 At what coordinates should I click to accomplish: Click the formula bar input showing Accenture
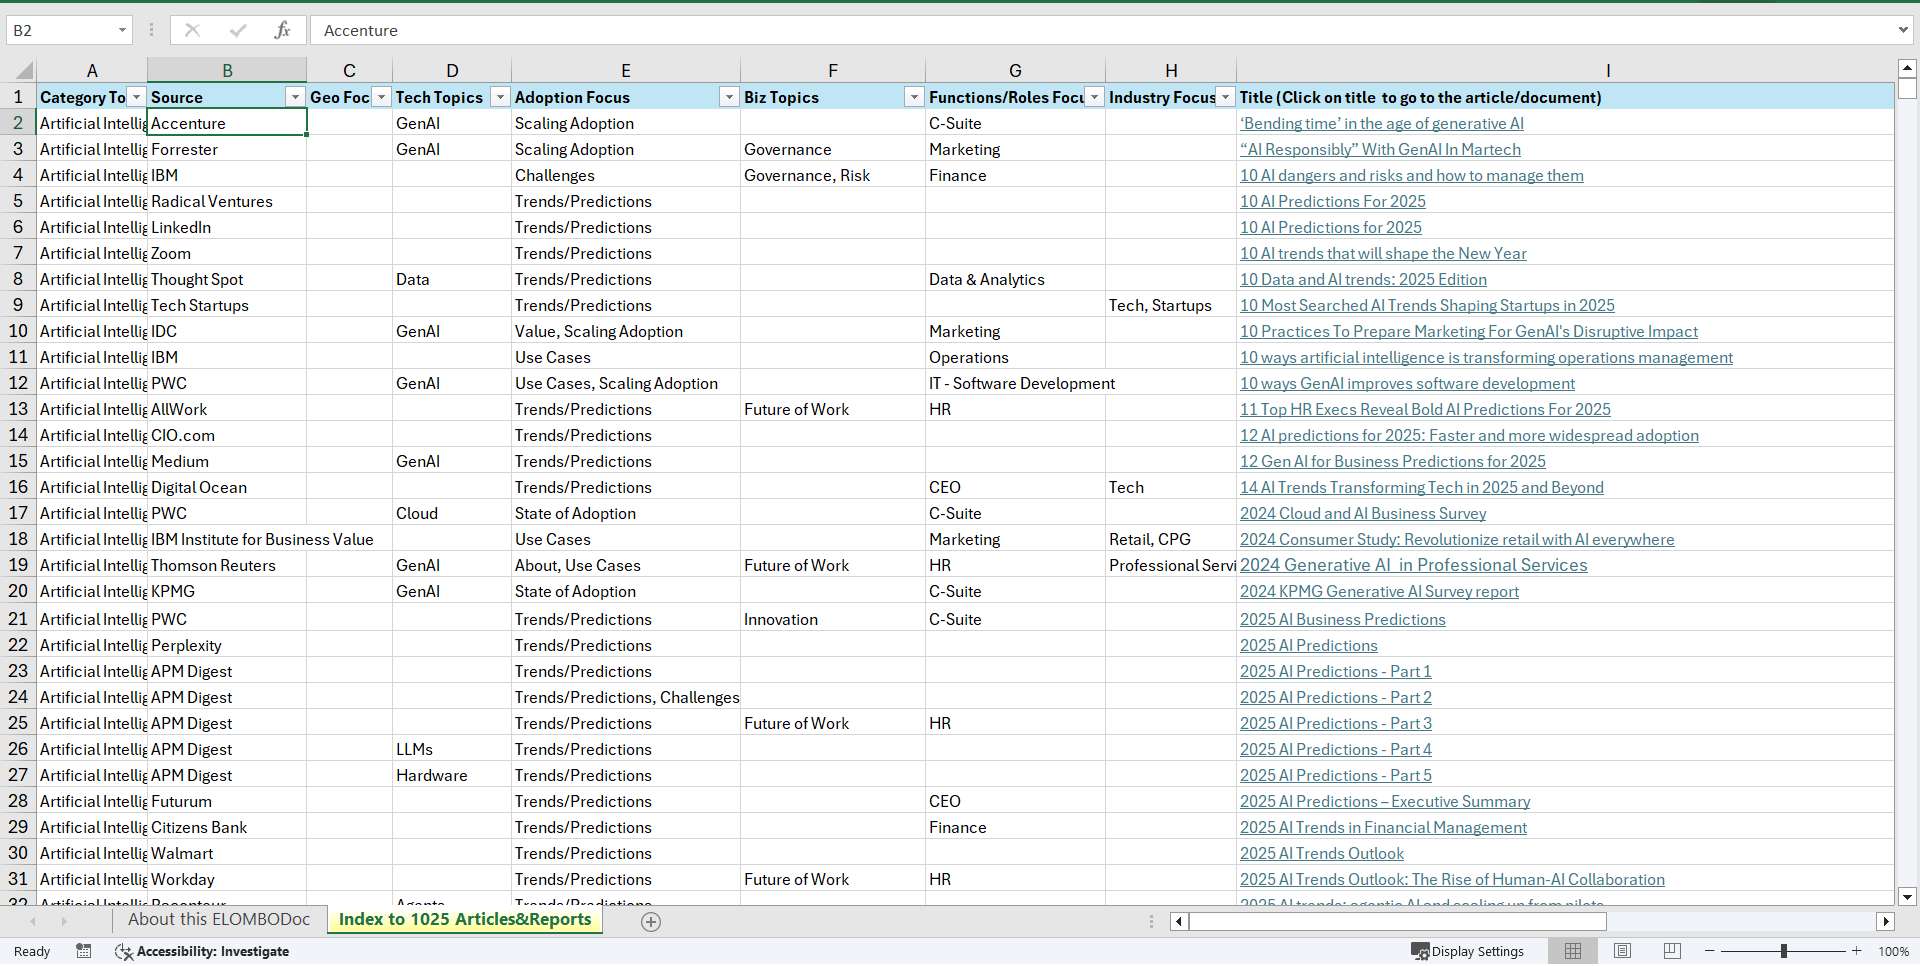[1100, 30]
